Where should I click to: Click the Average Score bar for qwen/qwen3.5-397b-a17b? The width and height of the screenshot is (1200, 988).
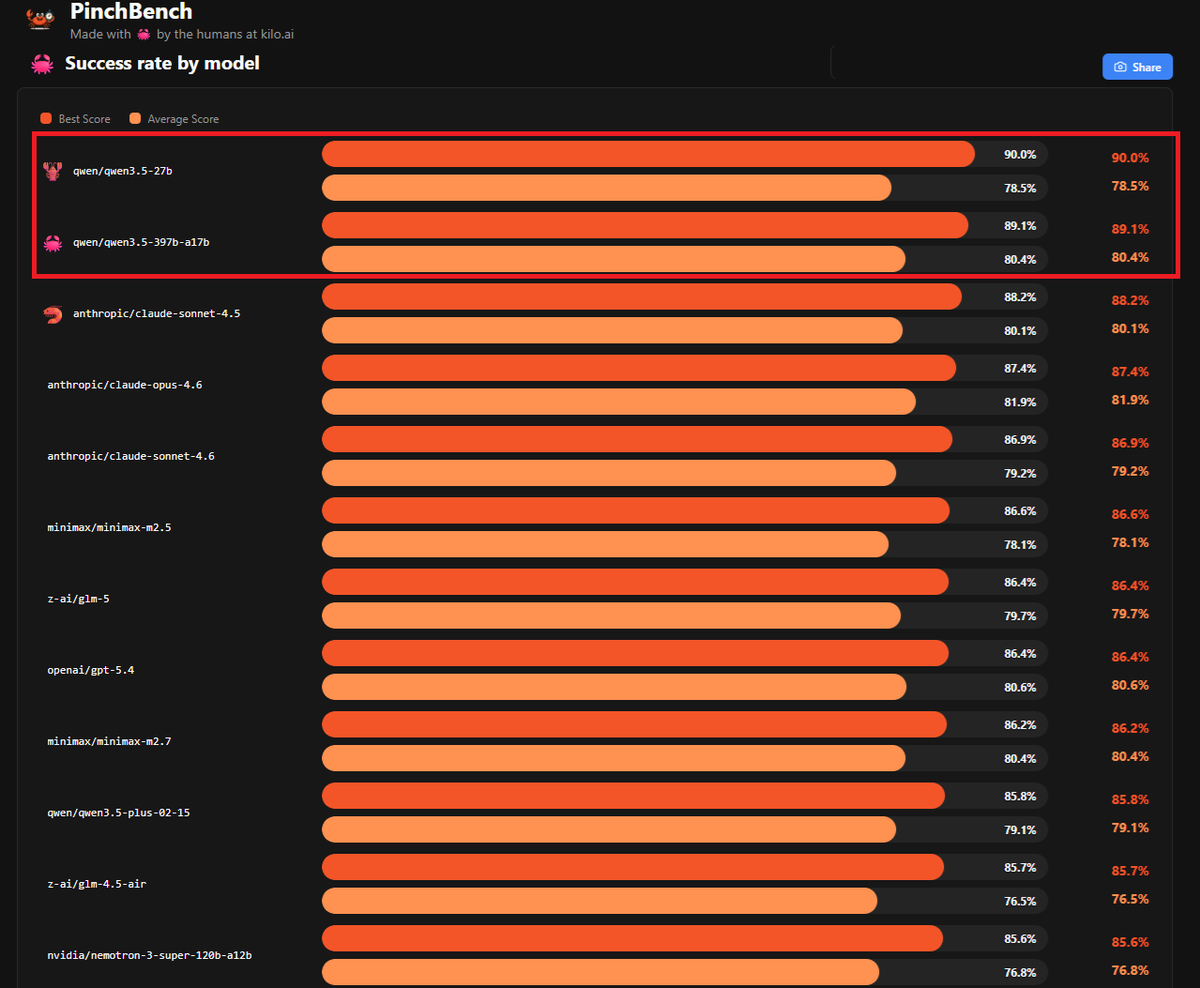(x=614, y=259)
